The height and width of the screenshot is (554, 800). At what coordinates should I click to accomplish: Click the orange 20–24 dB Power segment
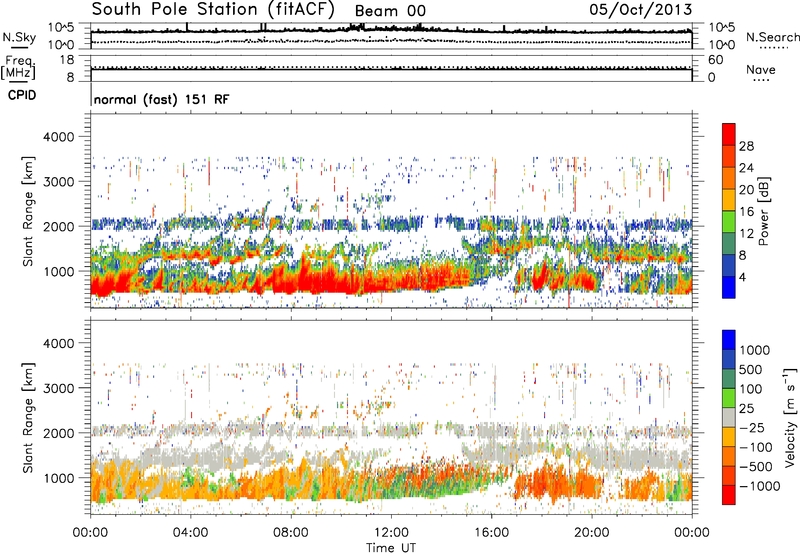tap(729, 178)
